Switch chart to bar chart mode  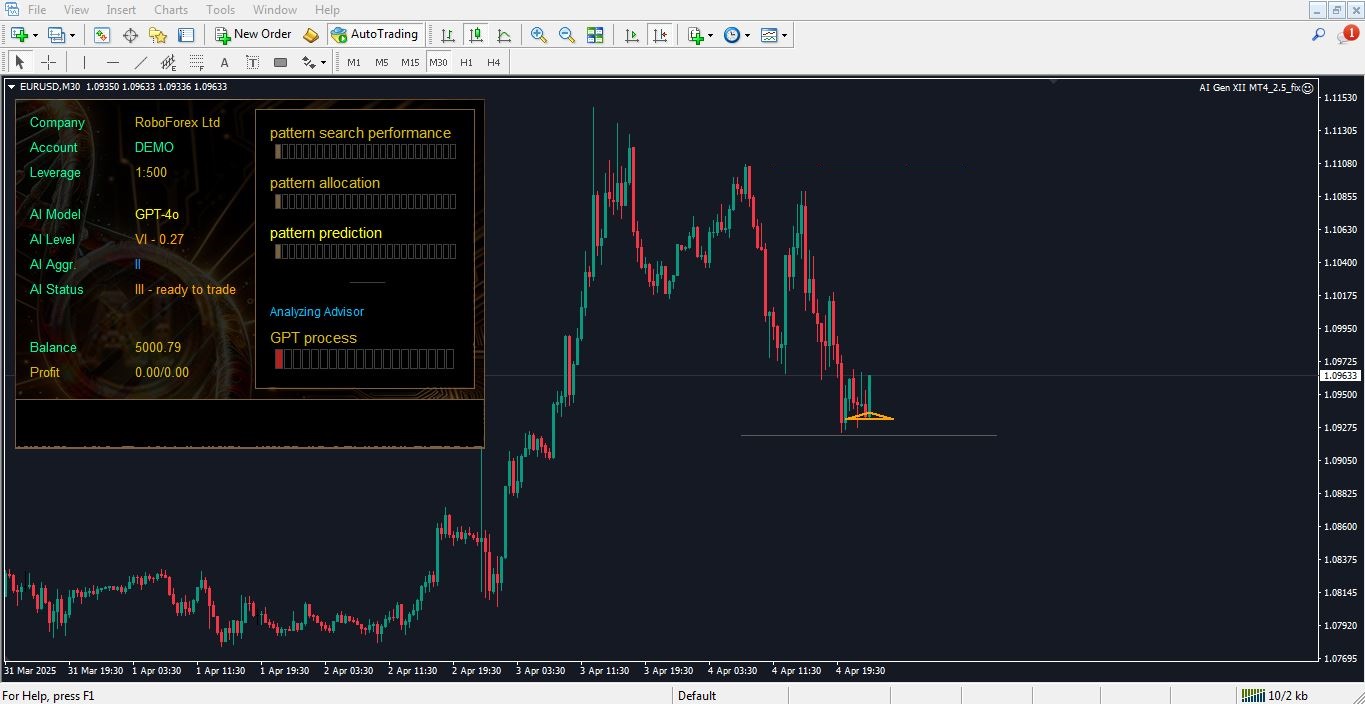coord(448,35)
